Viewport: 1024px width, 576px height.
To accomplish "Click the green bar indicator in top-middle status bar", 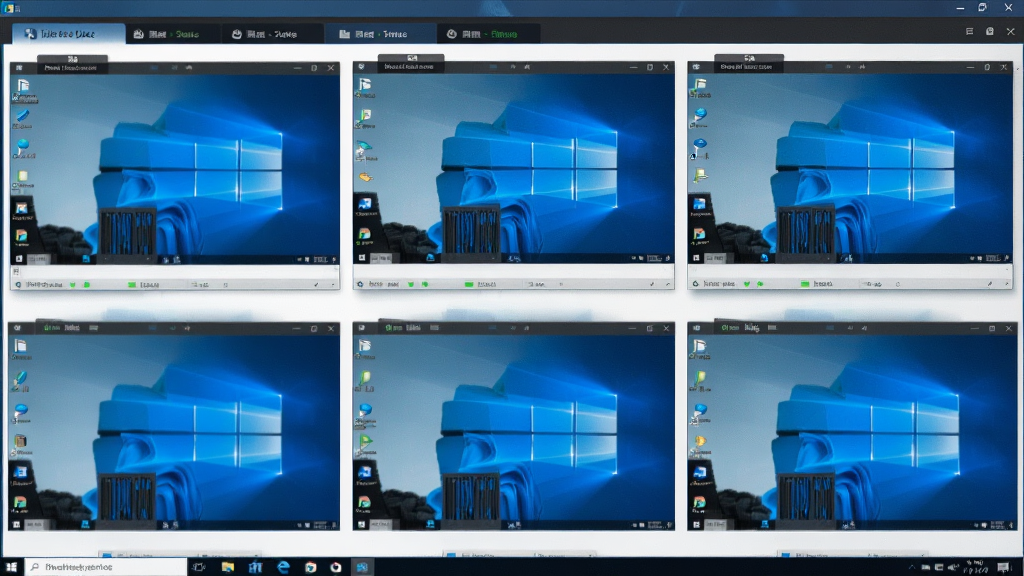I will [468, 284].
